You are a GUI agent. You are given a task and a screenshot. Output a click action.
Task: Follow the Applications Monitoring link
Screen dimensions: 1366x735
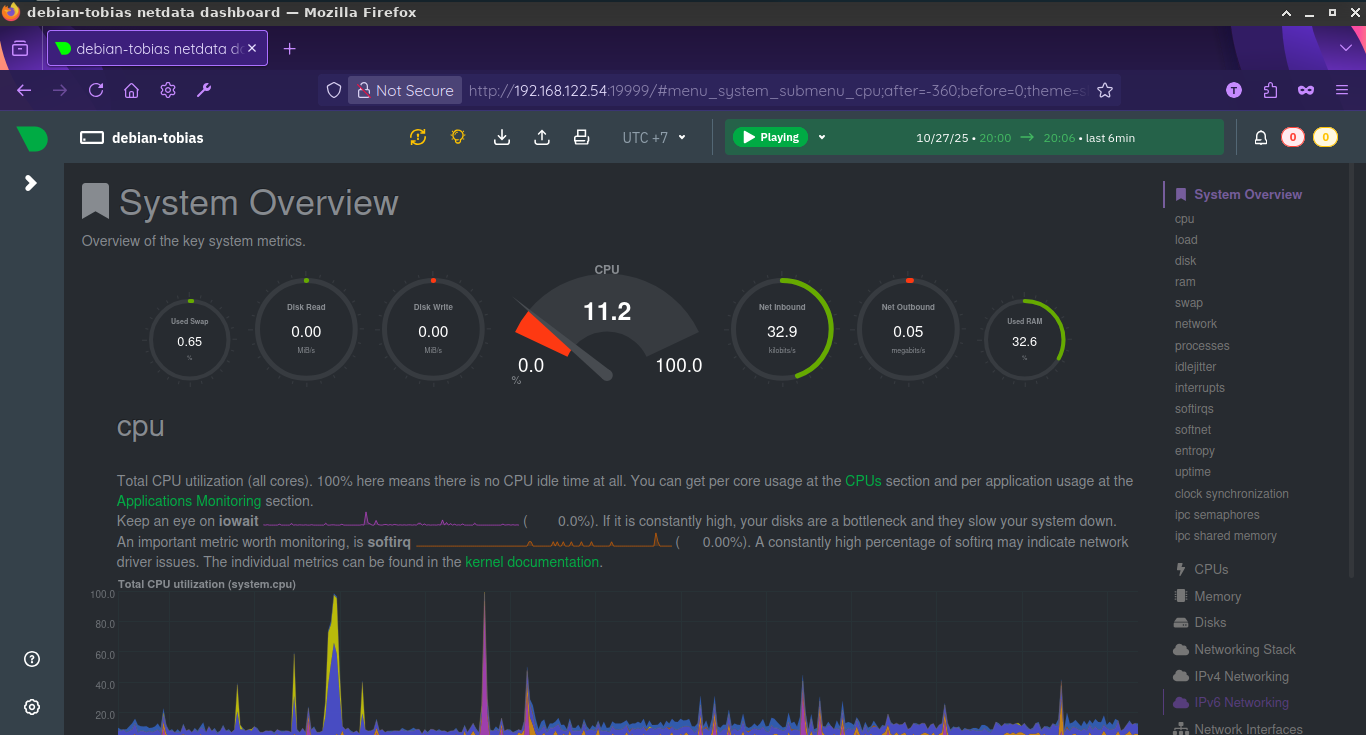pos(189,501)
